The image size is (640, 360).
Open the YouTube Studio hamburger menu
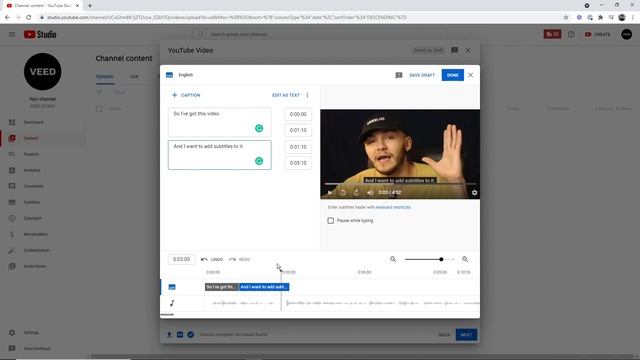point(12,34)
